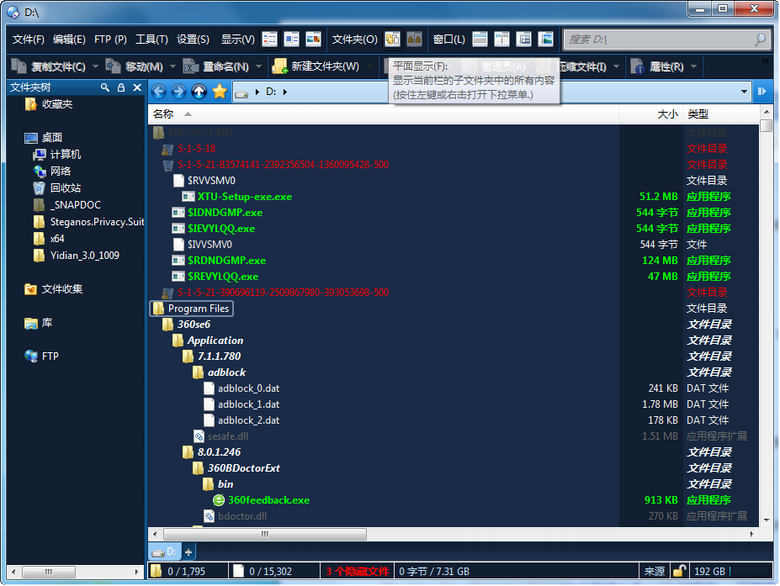Click the blue Back navigation arrow

pos(158,91)
